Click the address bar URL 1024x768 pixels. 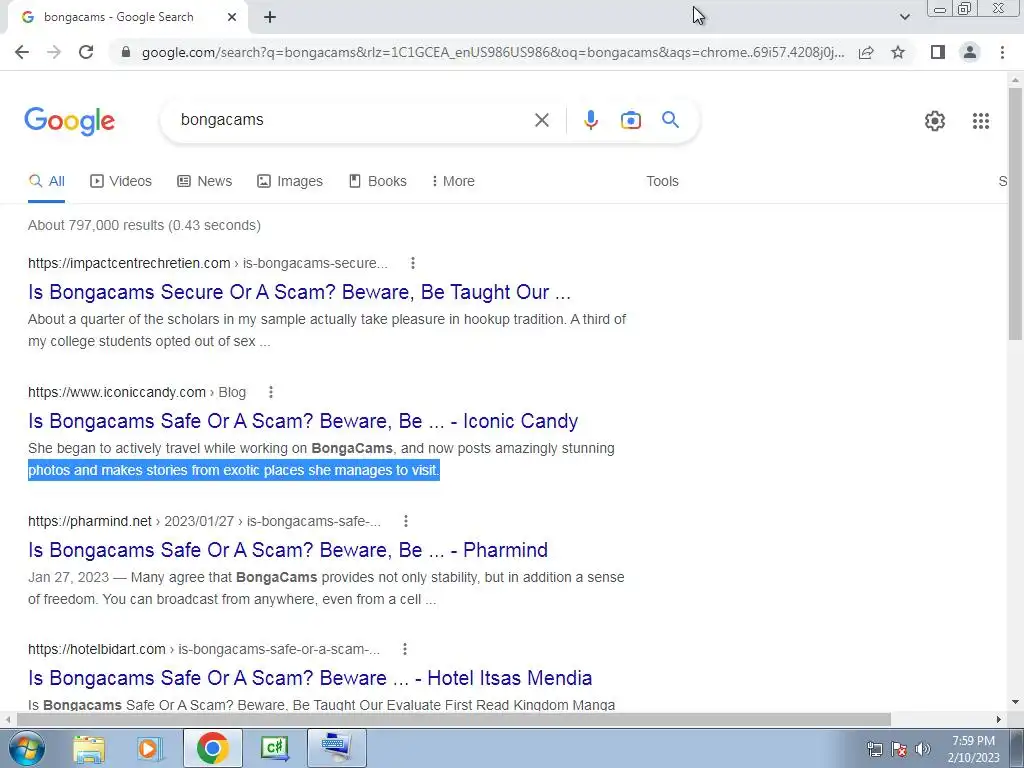click(493, 52)
